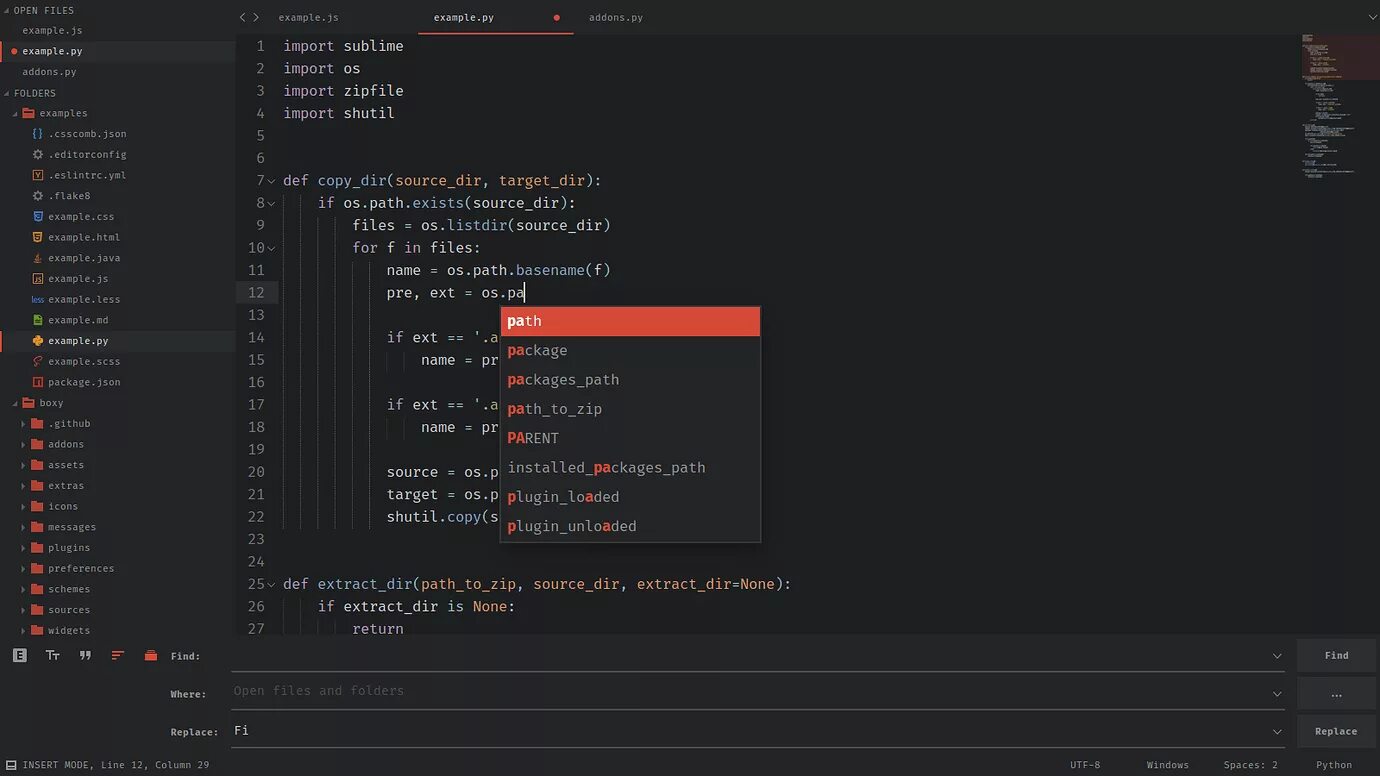
Task: Click the .eslintrc.yml file icon
Action: (37, 175)
